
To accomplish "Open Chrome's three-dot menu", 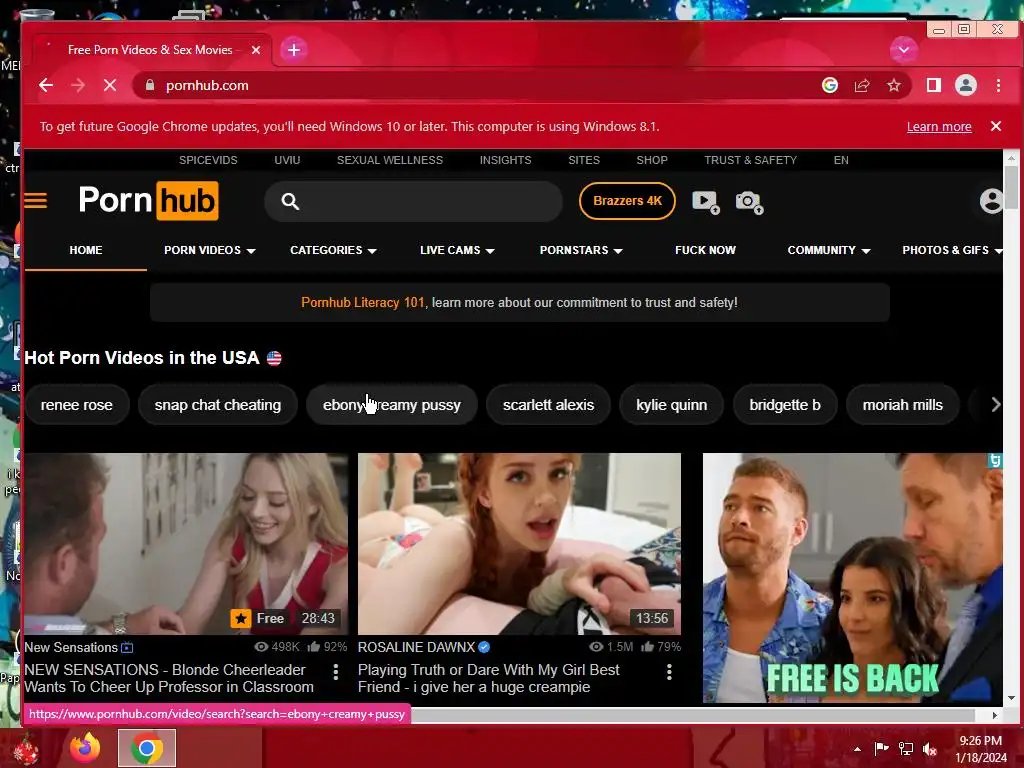I will pos(999,86).
